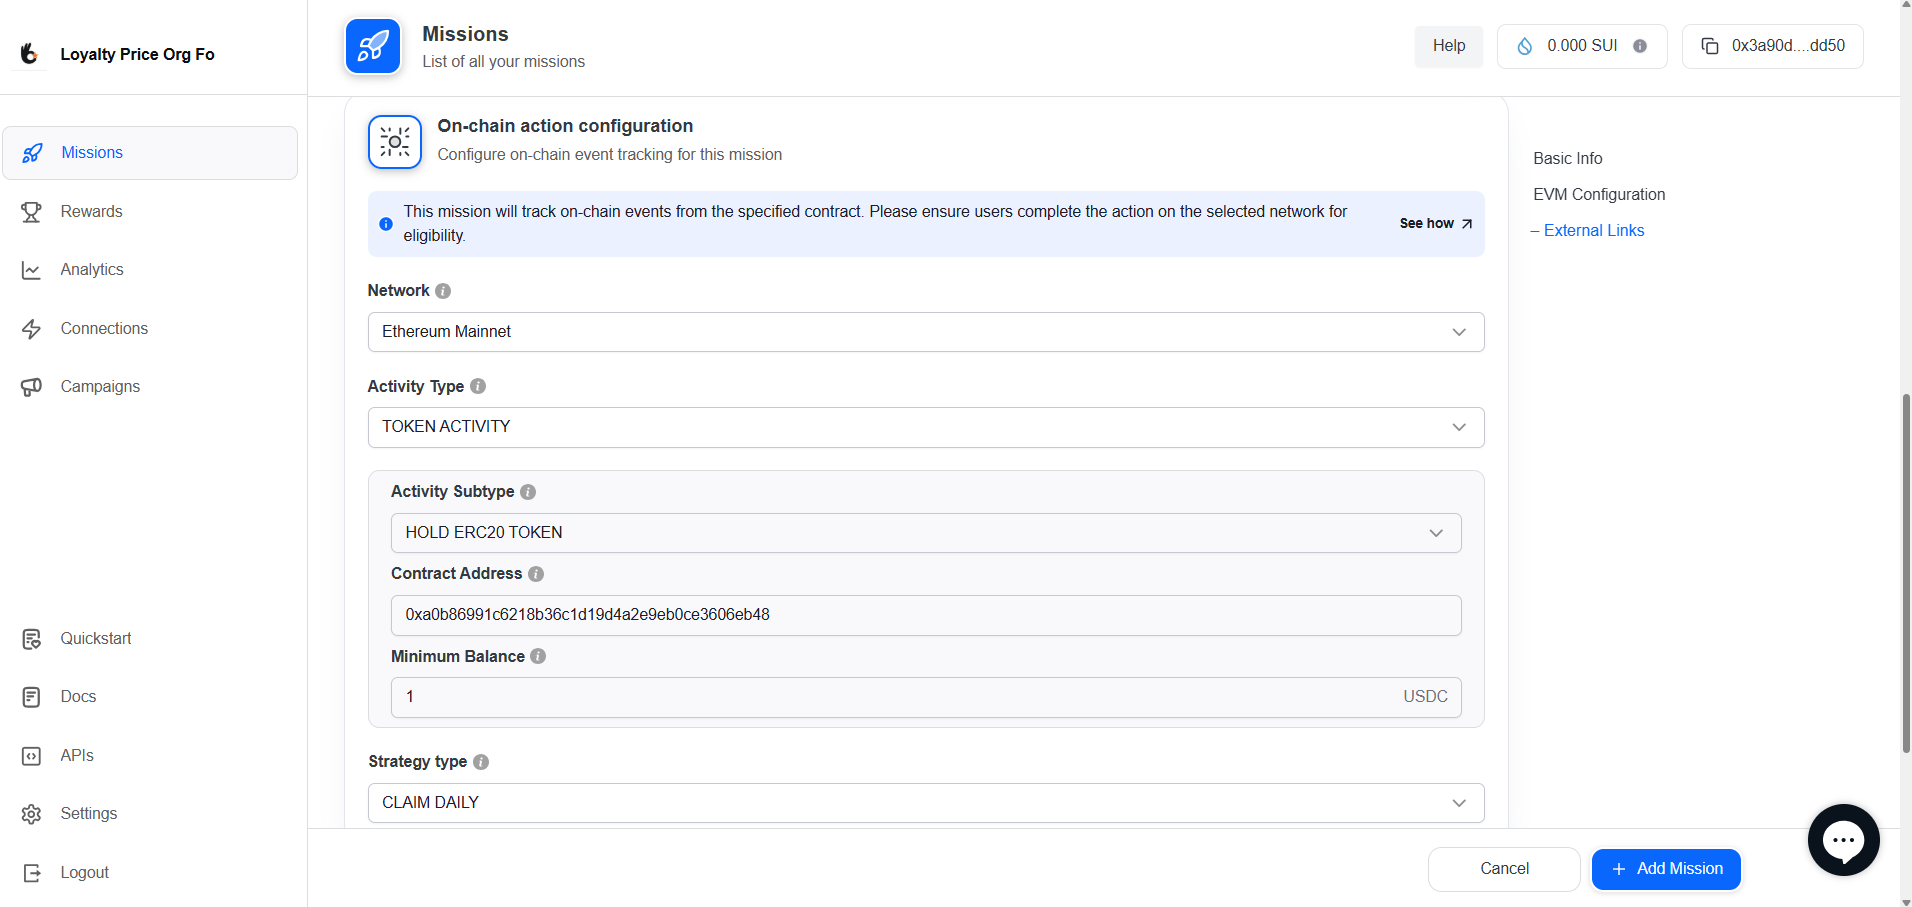Click the Contract Address help info icon
The image size is (1912, 907).
click(536, 574)
